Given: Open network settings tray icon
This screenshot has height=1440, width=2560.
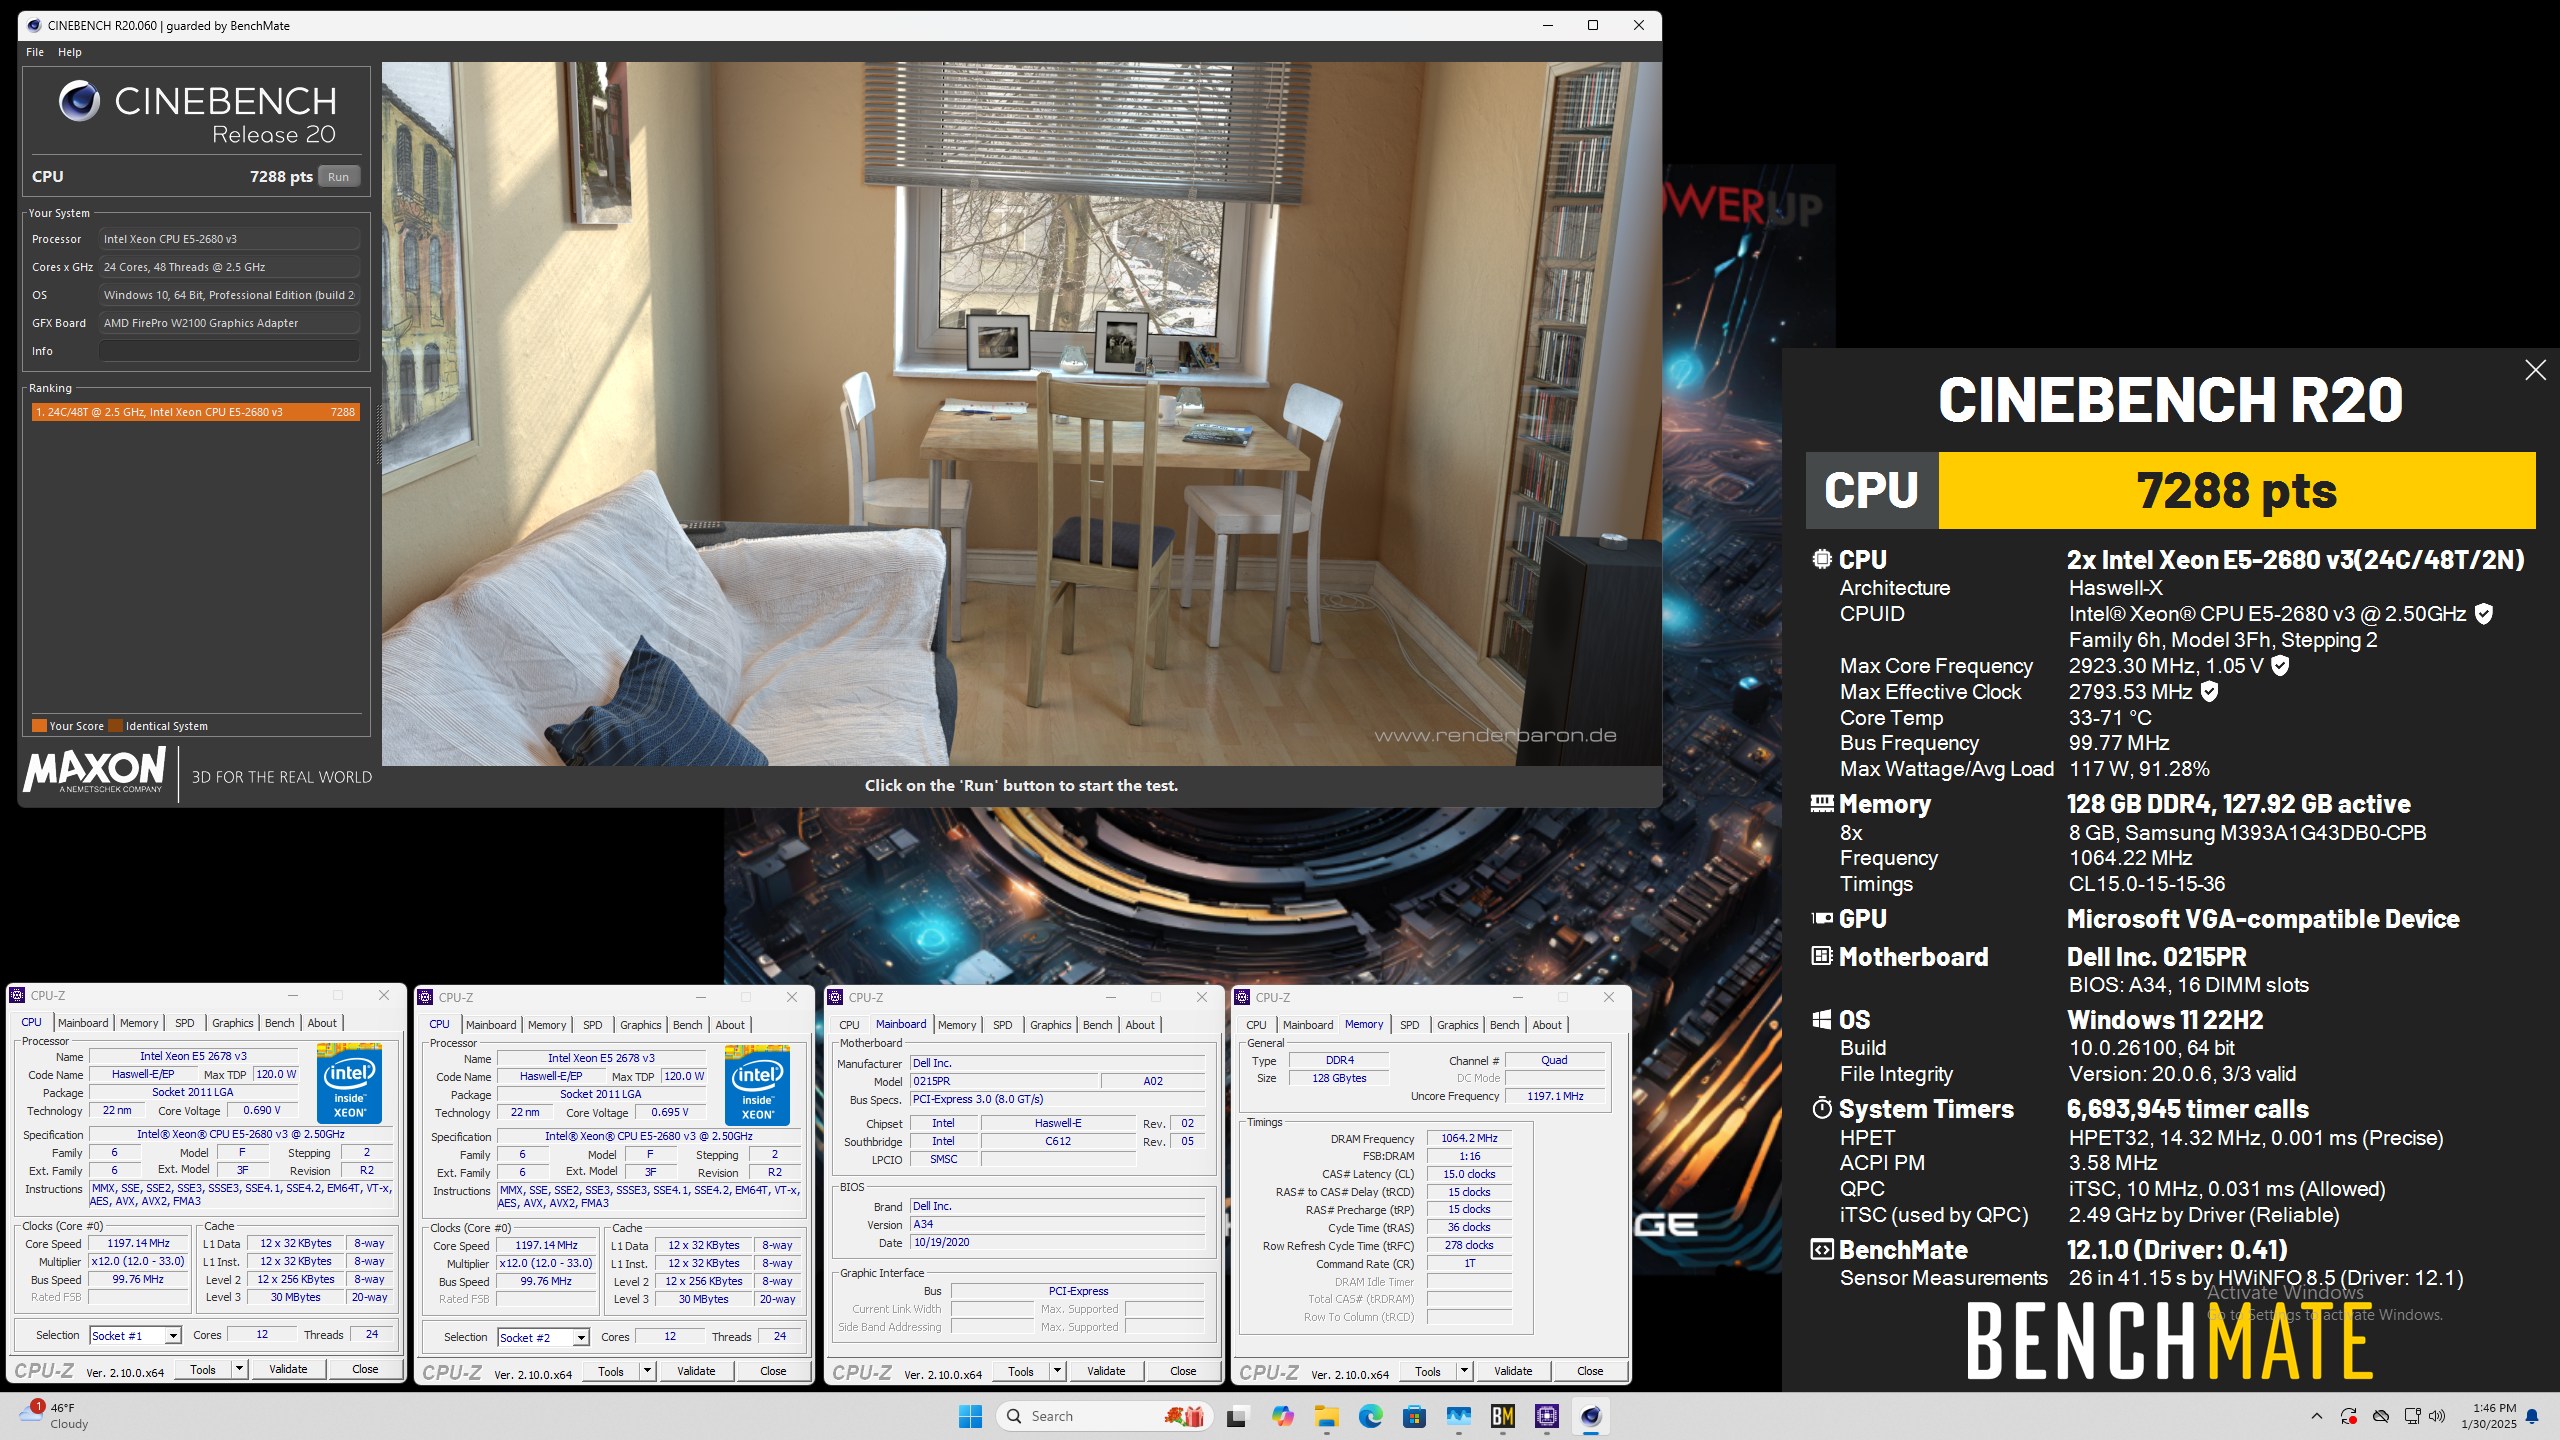Looking at the screenshot, I should pos(2412,1416).
